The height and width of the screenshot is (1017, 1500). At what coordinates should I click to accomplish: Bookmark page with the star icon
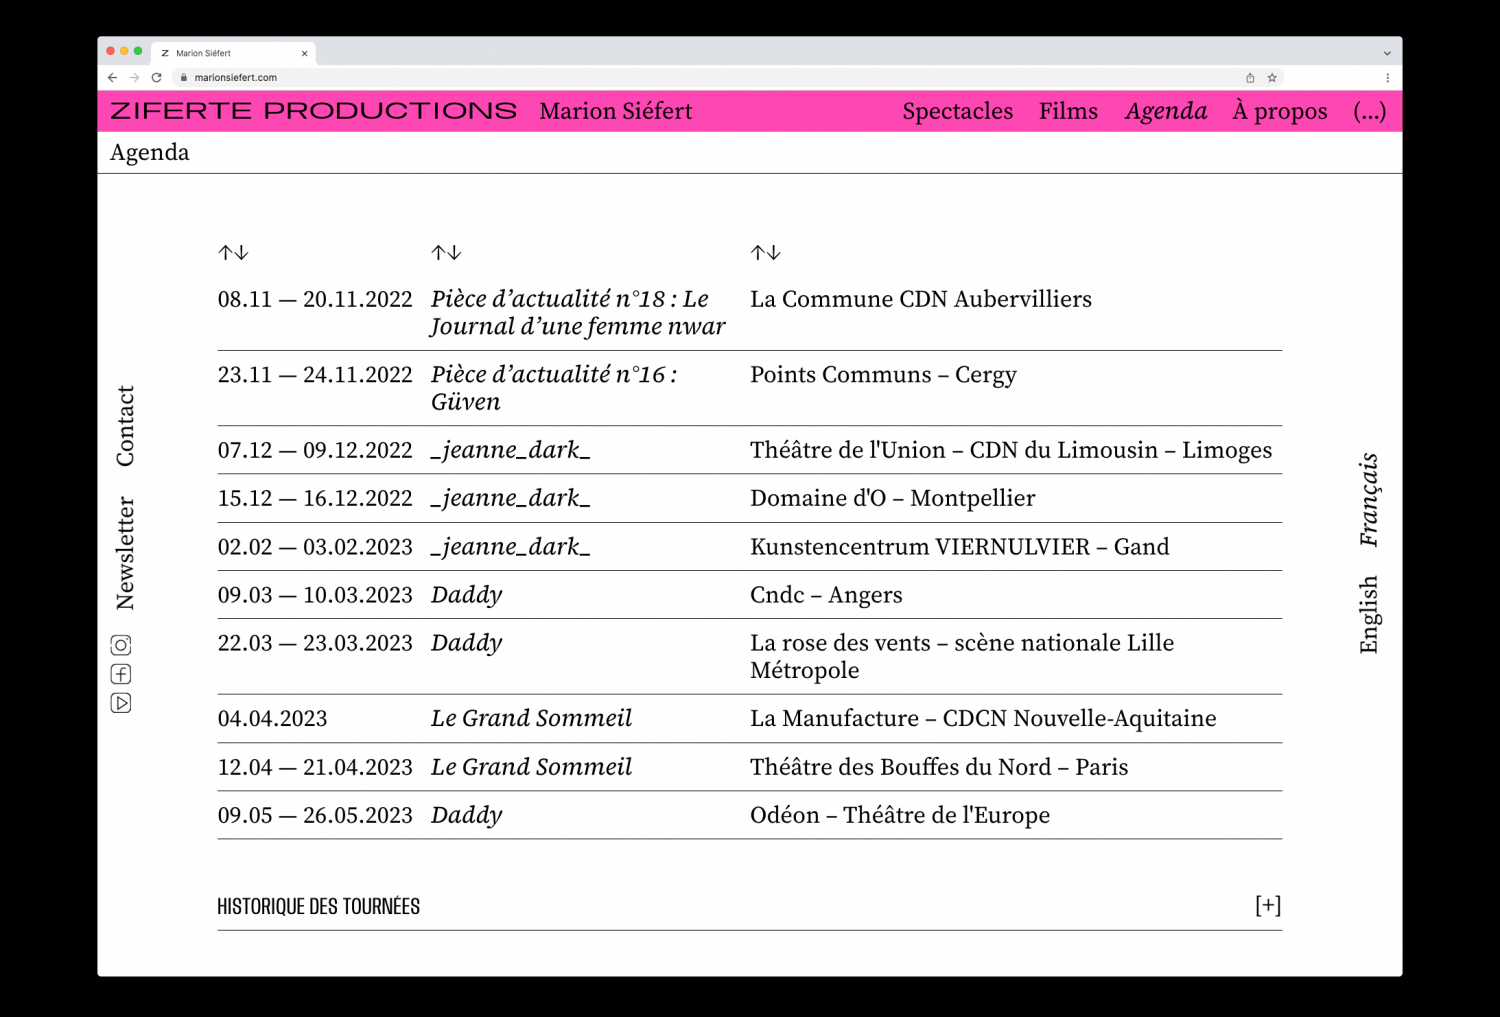[x=1272, y=78]
